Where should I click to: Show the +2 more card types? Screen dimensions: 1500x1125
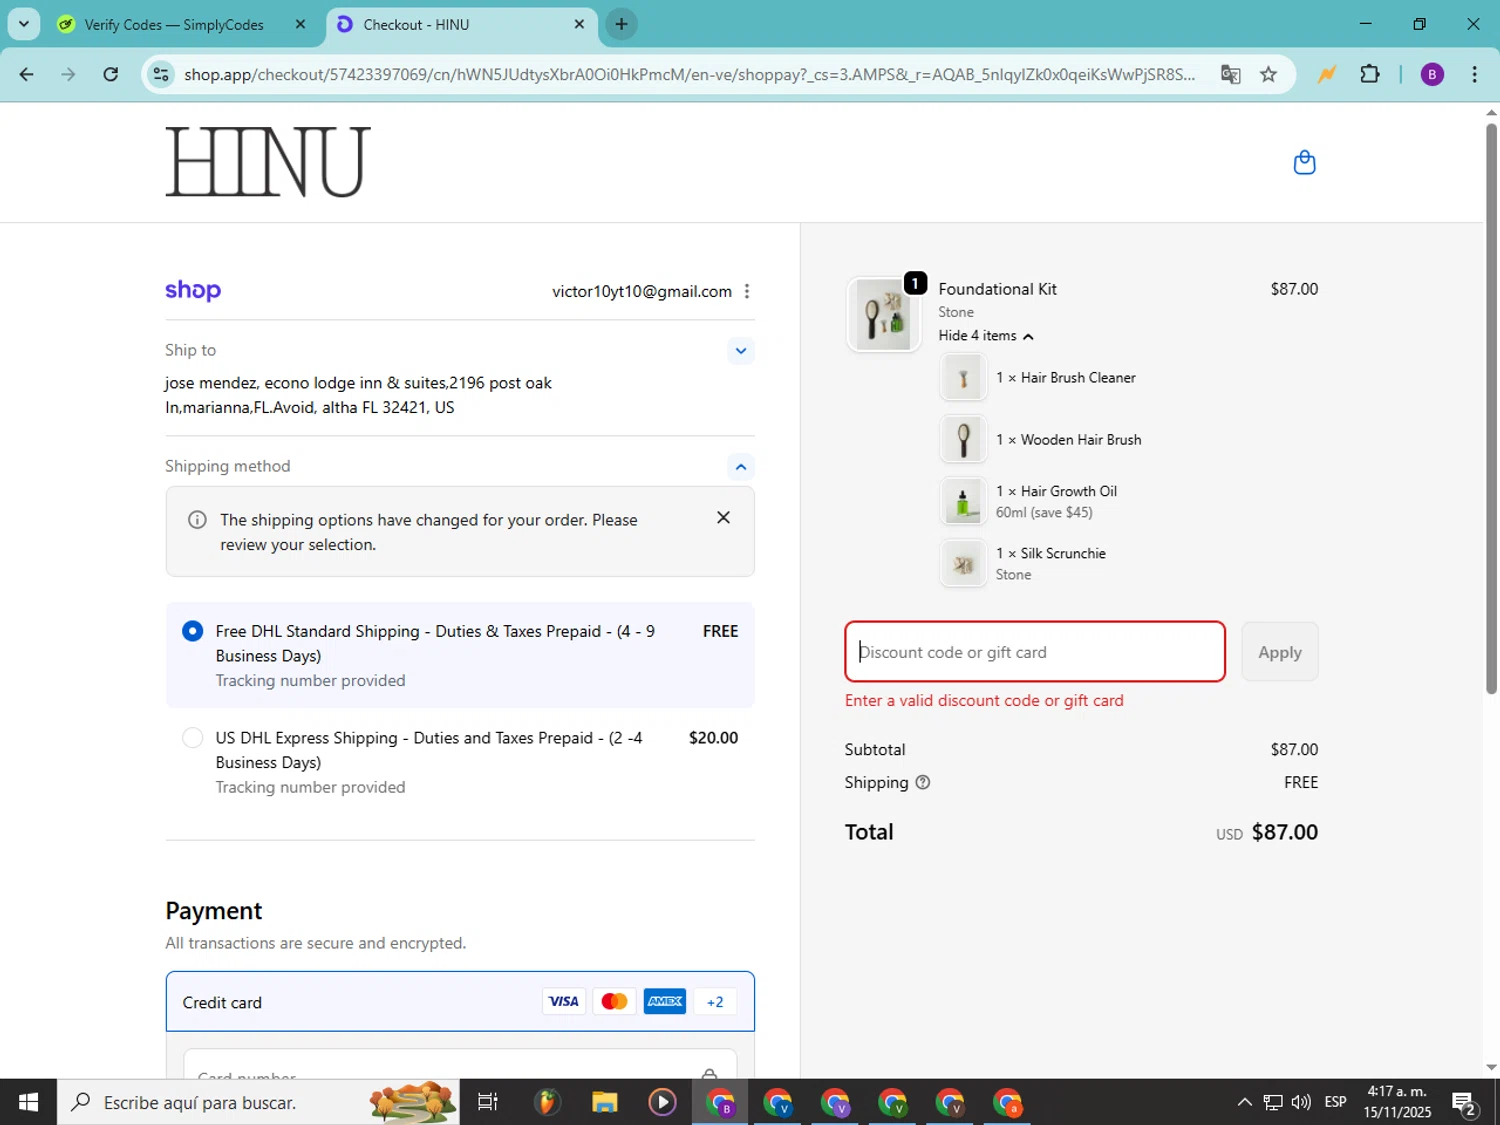tap(715, 1001)
